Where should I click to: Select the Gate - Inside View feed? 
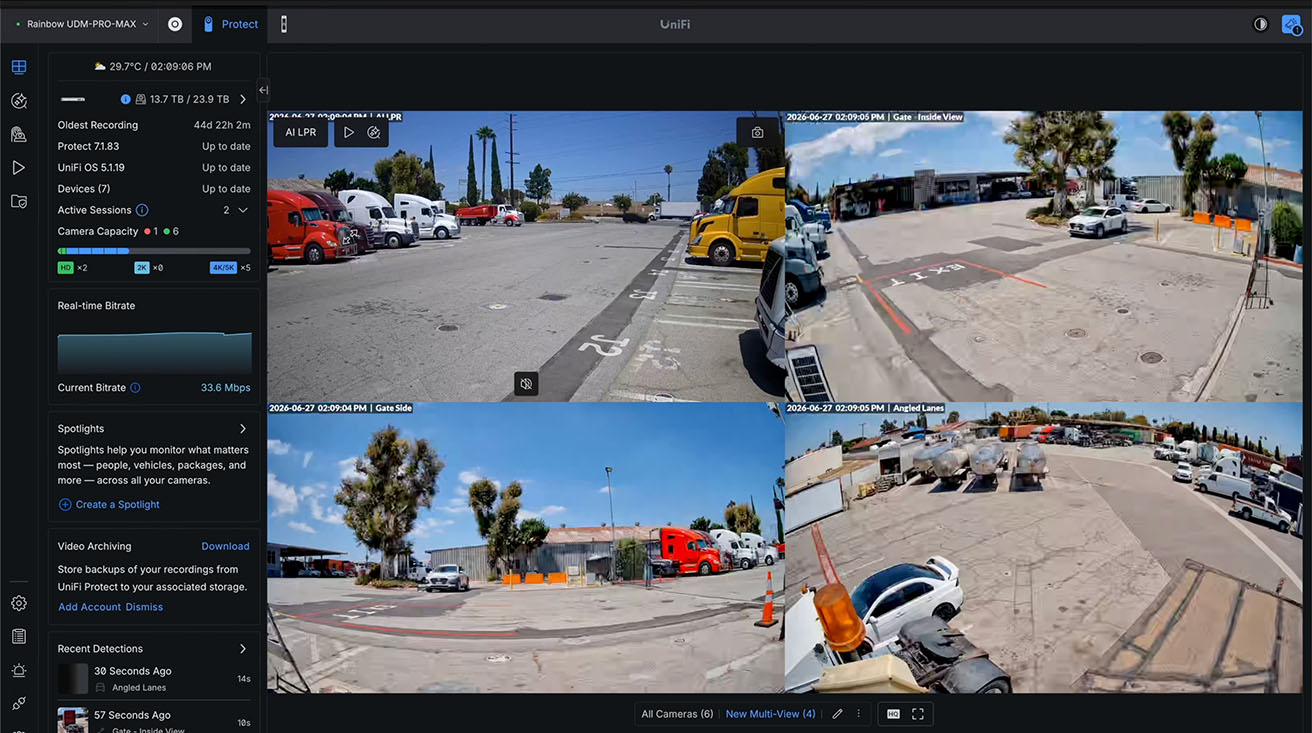pos(1044,256)
